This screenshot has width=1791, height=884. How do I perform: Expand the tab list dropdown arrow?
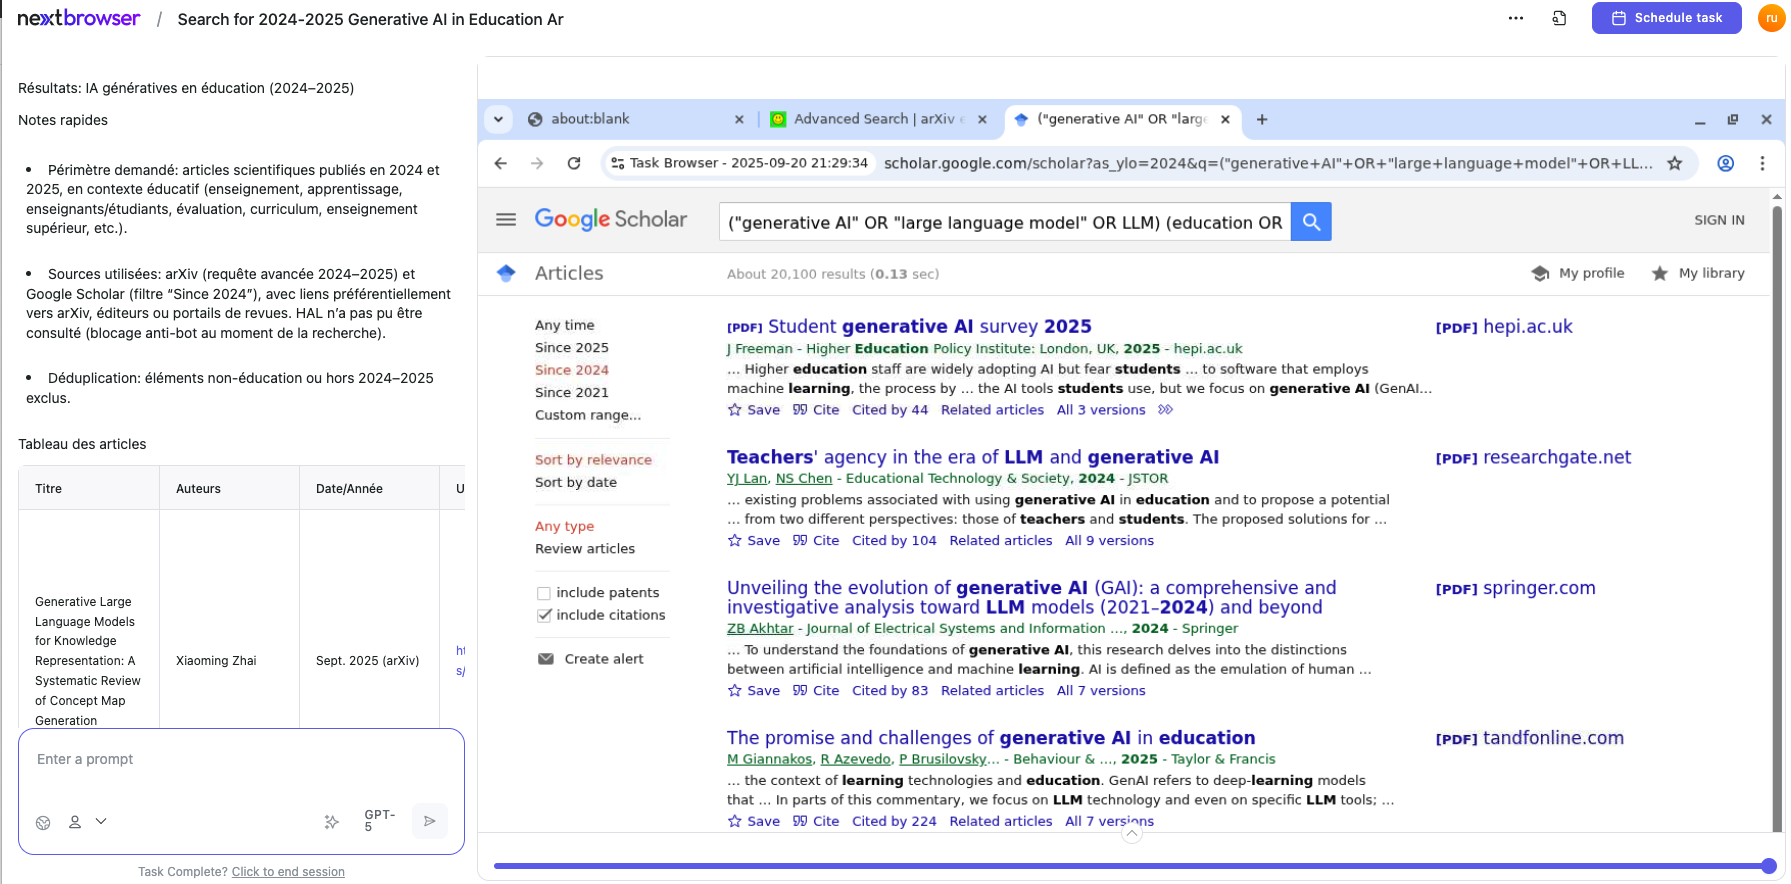click(x=498, y=119)
